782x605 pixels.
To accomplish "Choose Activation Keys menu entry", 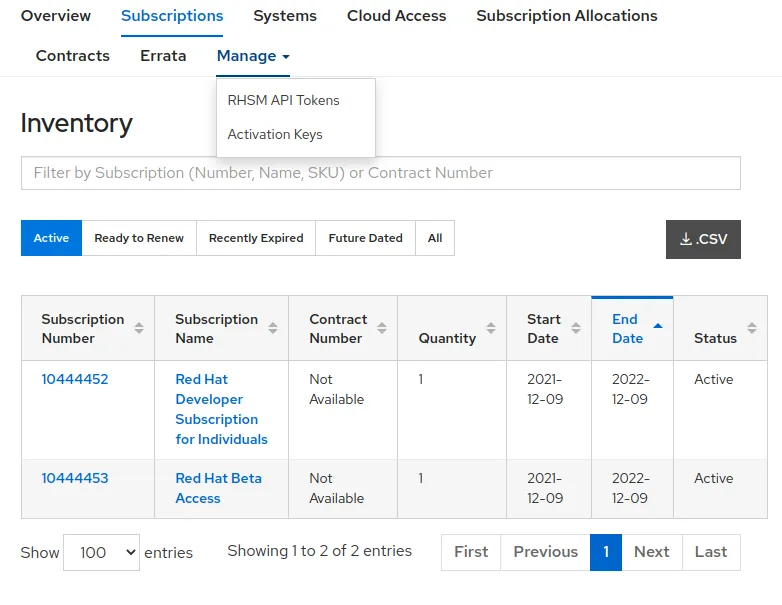I will pyautogui.click(x=275, y=135).
